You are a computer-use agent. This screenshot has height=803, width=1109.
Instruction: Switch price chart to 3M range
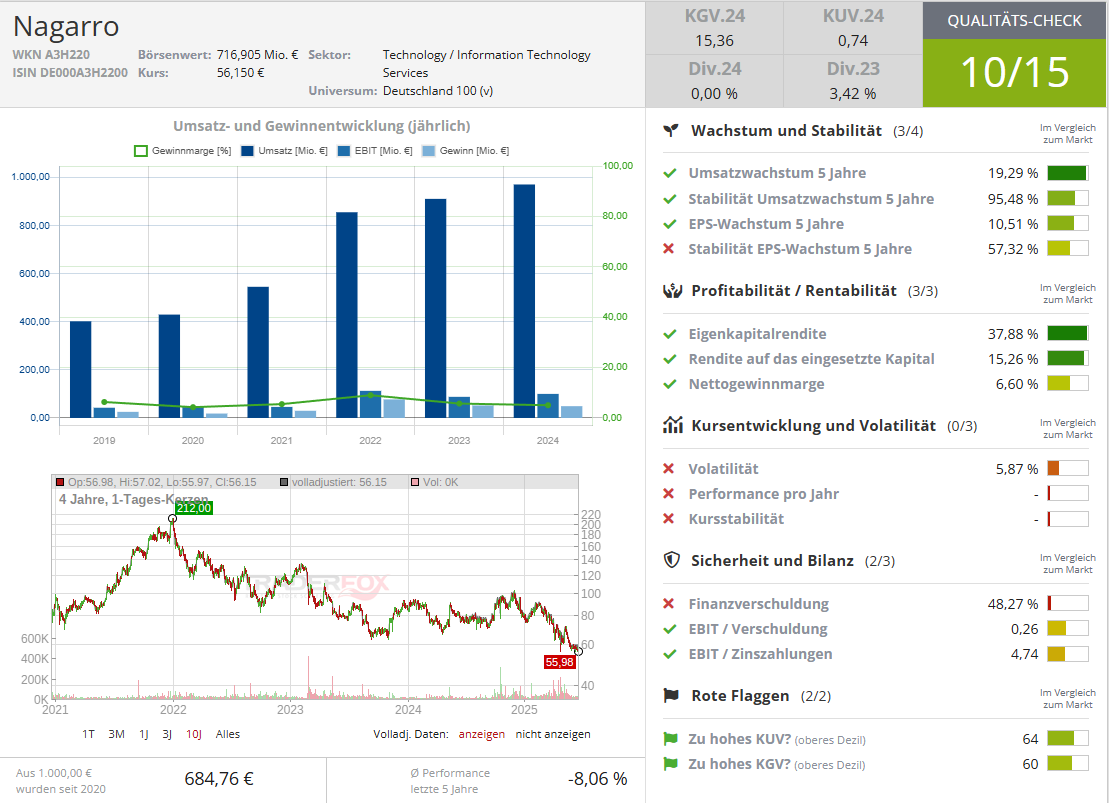pyautogui.click(x=117, y=734)
